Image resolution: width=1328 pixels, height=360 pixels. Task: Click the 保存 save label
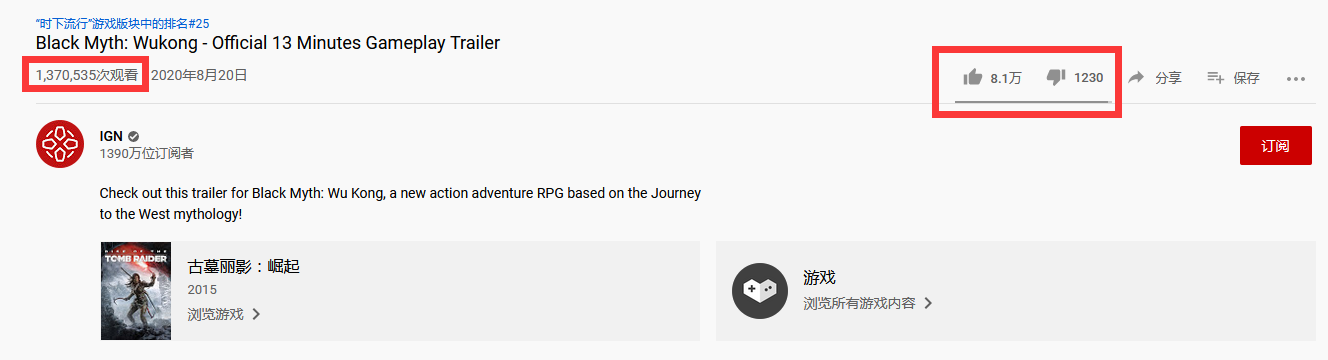[1247, 78]
